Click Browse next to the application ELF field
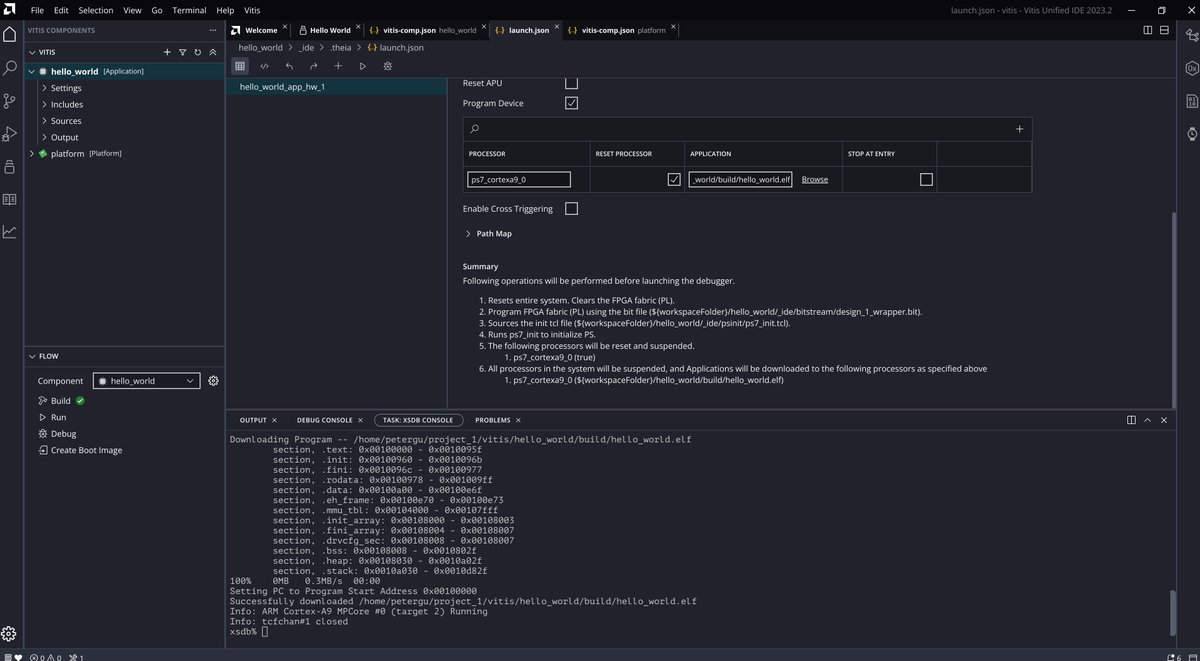1200x661 pixels. tap(814, 179)
